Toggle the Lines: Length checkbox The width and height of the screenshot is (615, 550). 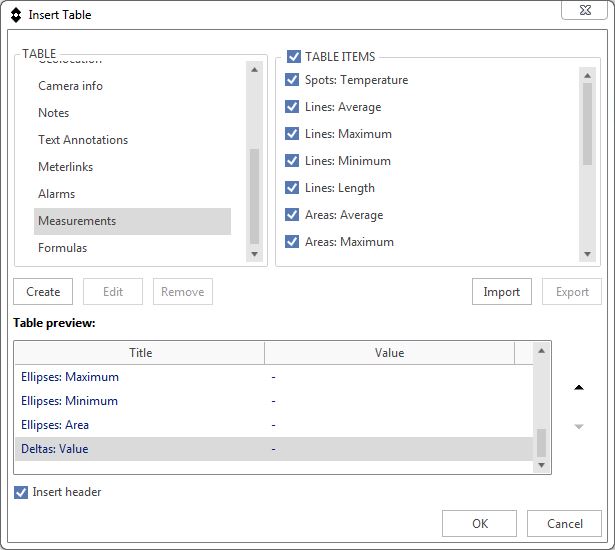click(292, 188)
